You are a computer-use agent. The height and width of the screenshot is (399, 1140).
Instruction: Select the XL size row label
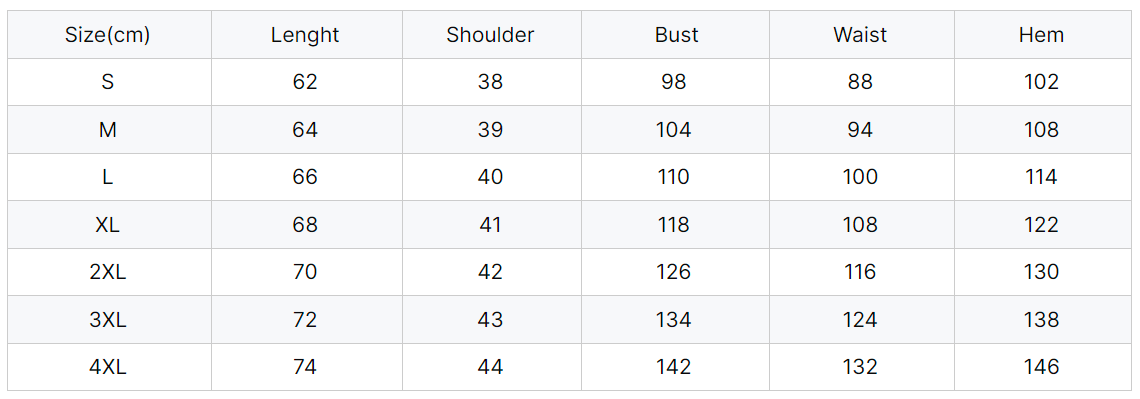coord(108,225)
